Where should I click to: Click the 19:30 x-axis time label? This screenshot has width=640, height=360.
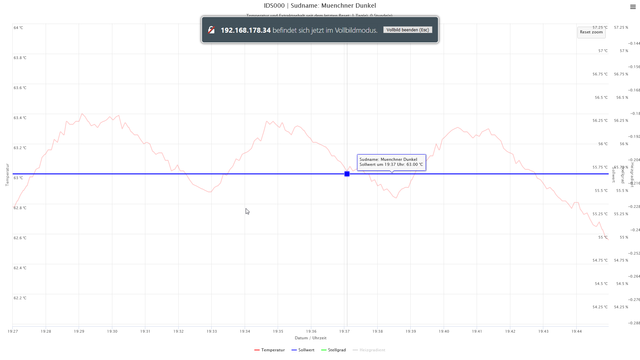[112, 331]
